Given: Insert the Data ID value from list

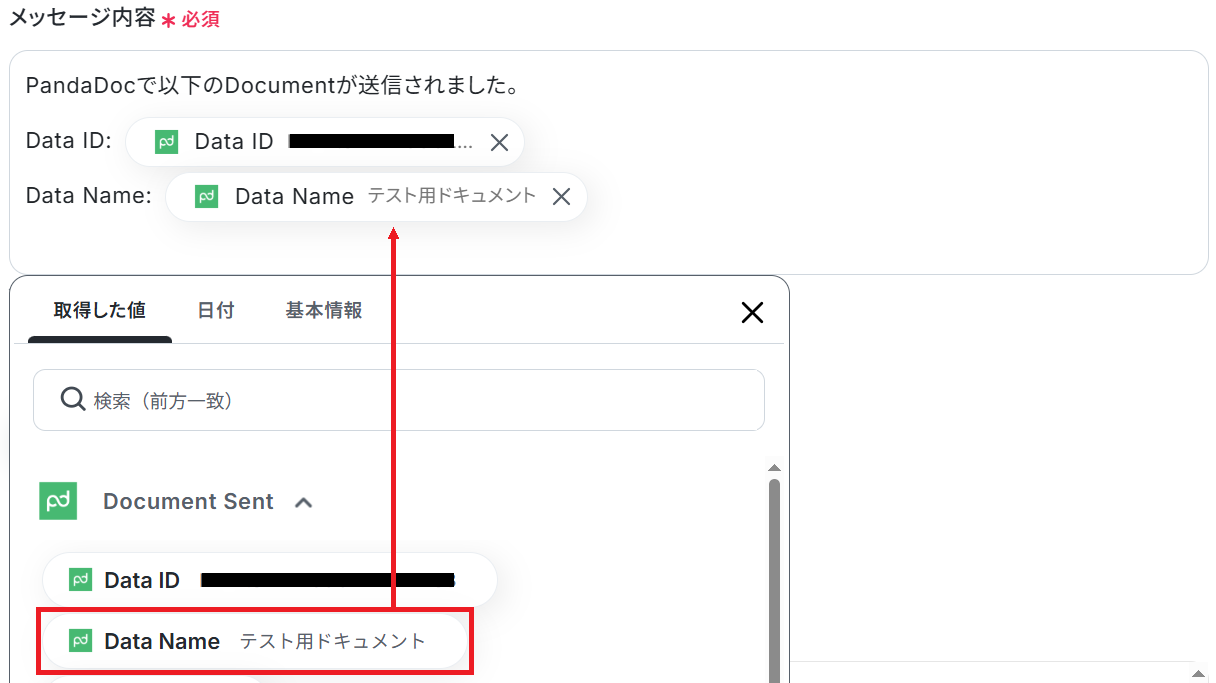Looking at the screenshot, I should (x=269, y=580).
